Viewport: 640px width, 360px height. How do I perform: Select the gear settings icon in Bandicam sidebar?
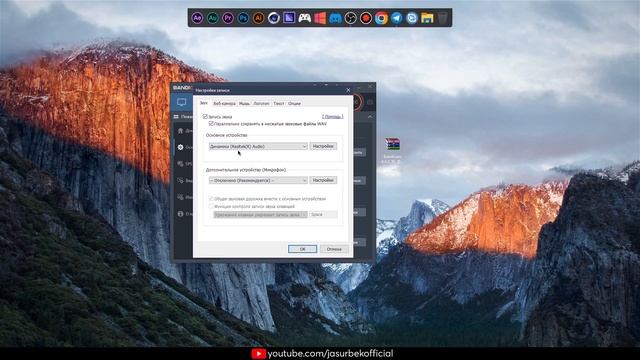180,147
